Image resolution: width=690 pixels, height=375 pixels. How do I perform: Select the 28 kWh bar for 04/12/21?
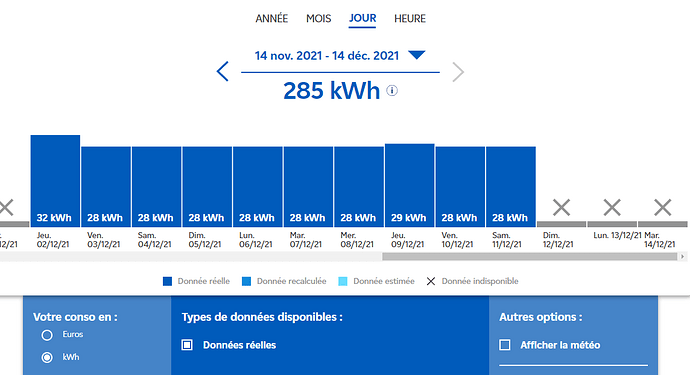click(156, 187)
